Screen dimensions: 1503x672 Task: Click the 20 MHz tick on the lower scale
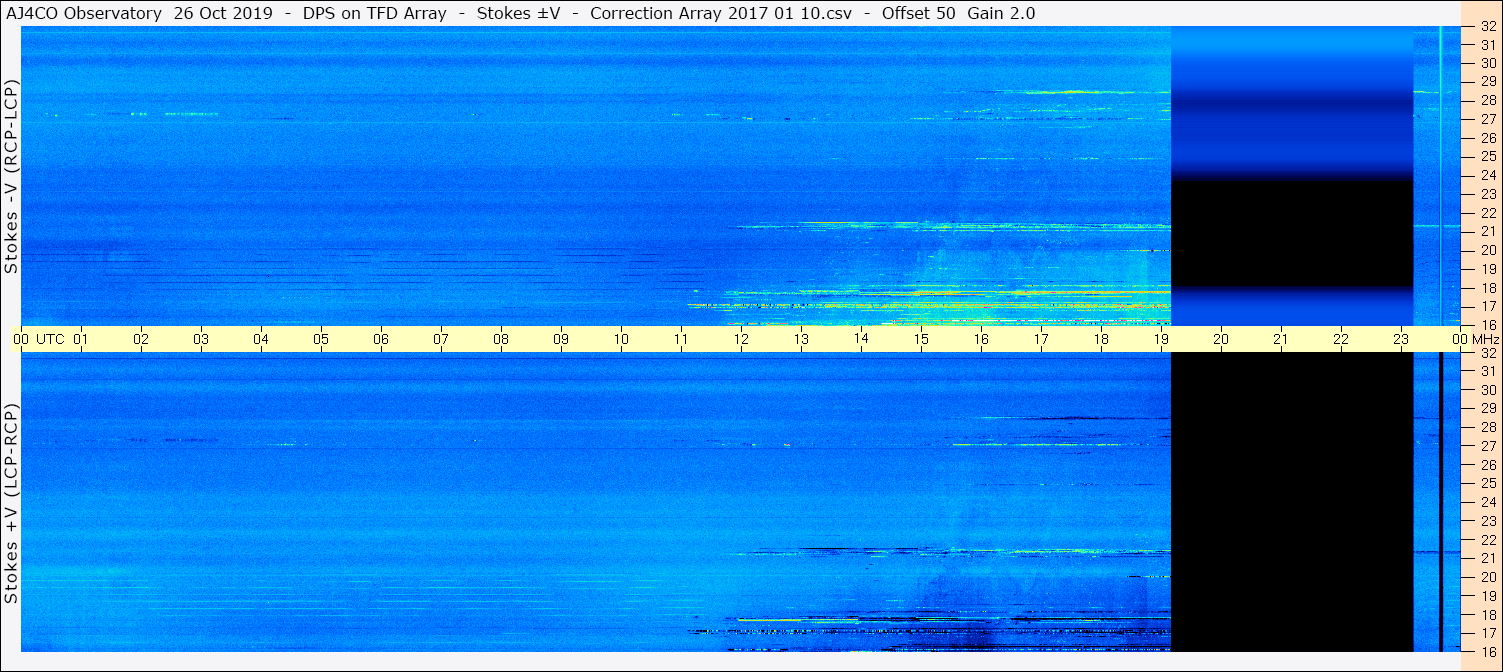click(1488, 577)
